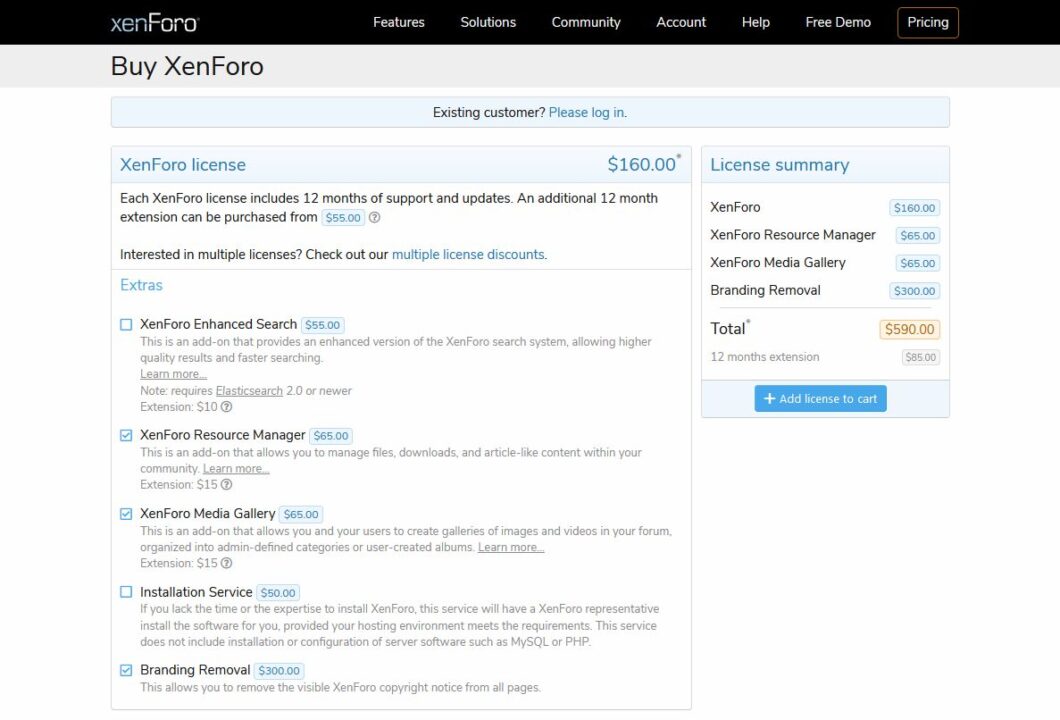1060x720 pixels.
Task: Click the $590.00 total price in License summary
Action: [x=910, y=329]
